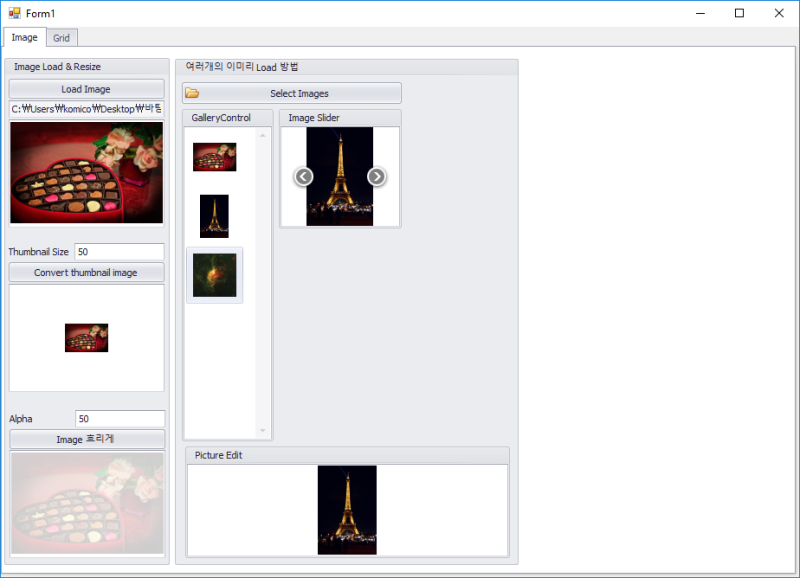Click the Image 흐리게 button
The height and width of the screenshot is (578, 800).
86,438
